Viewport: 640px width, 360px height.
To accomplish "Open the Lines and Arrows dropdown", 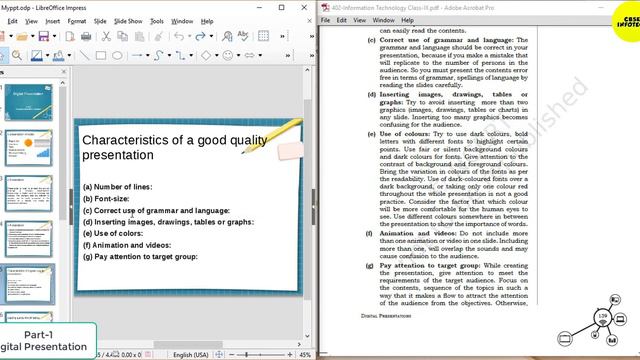I will (x=147, y=55).
